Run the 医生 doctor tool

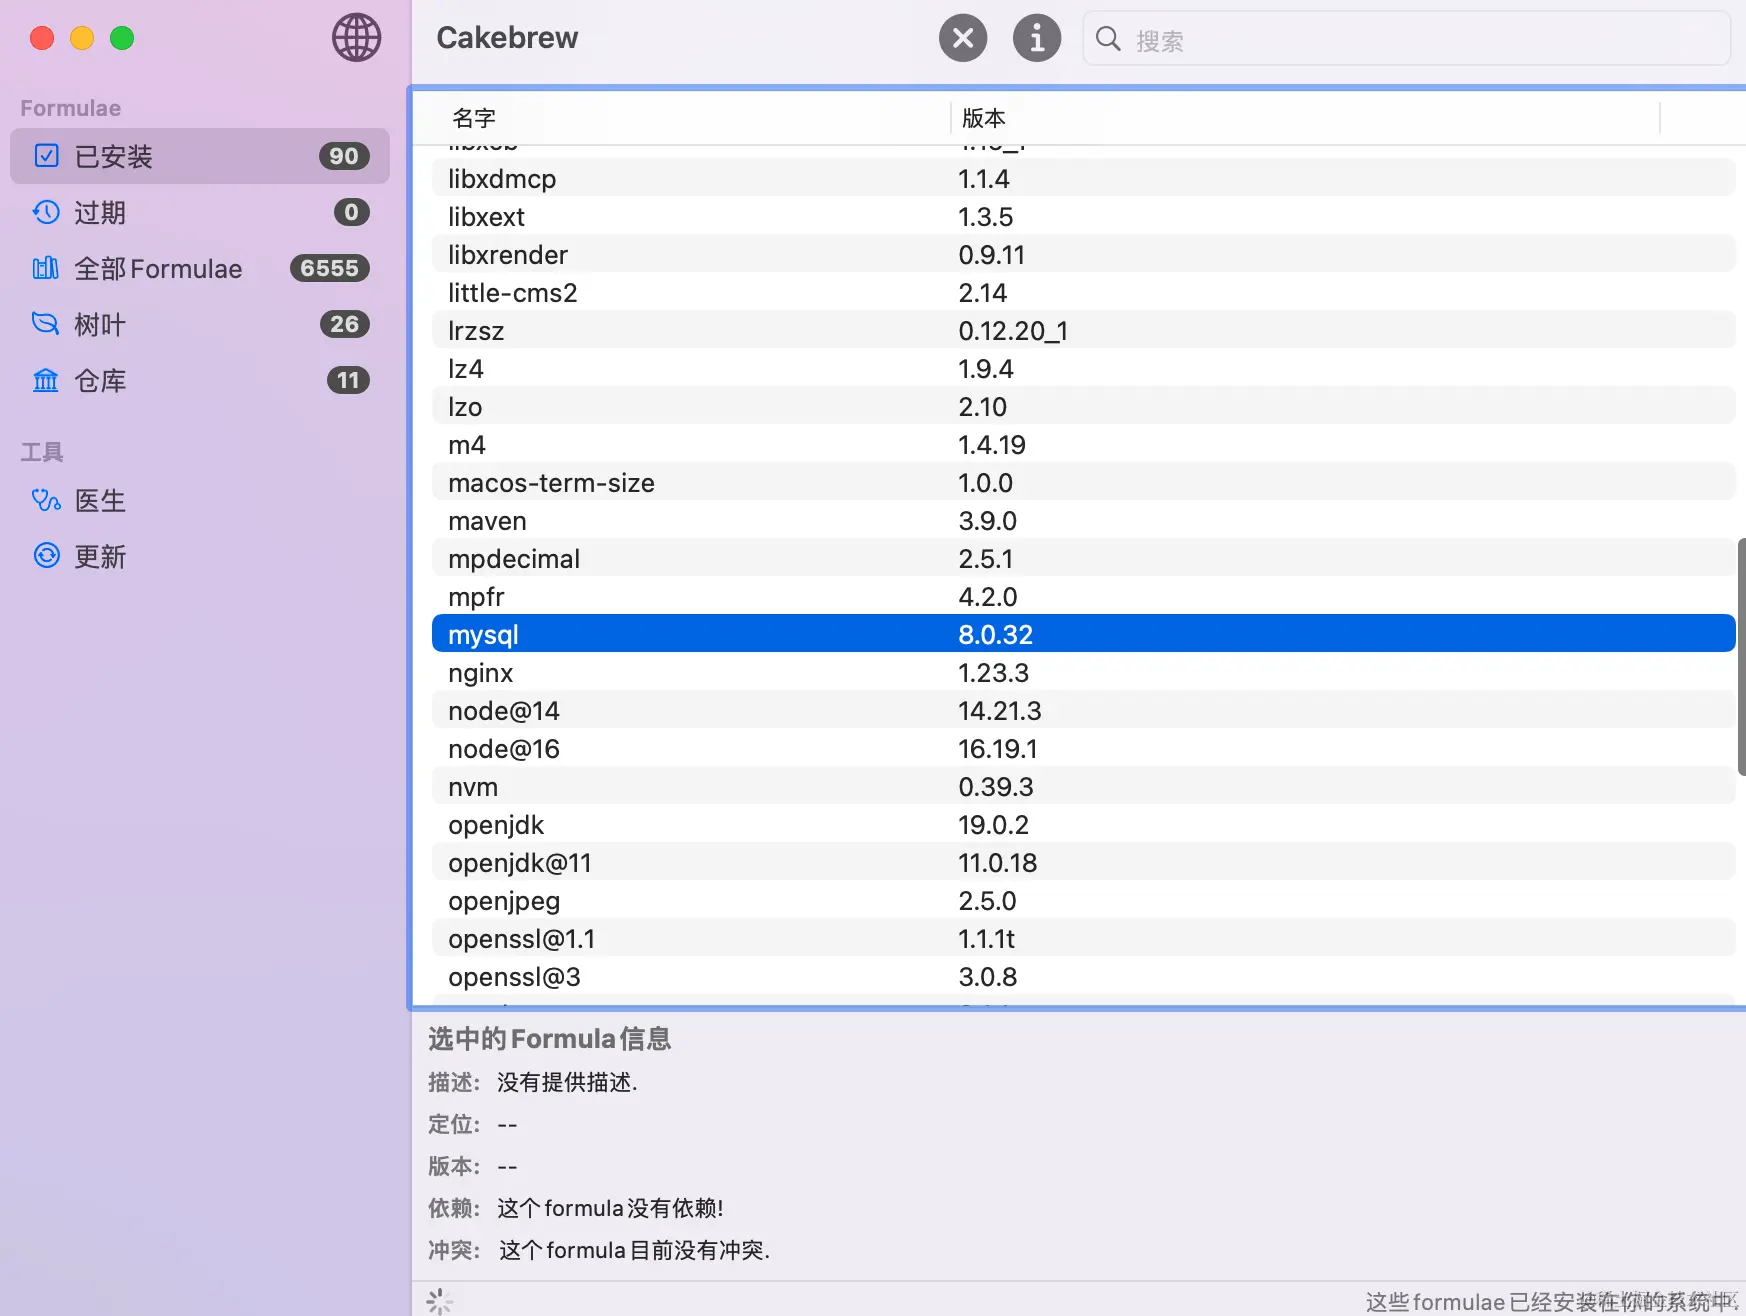point(200,500)
